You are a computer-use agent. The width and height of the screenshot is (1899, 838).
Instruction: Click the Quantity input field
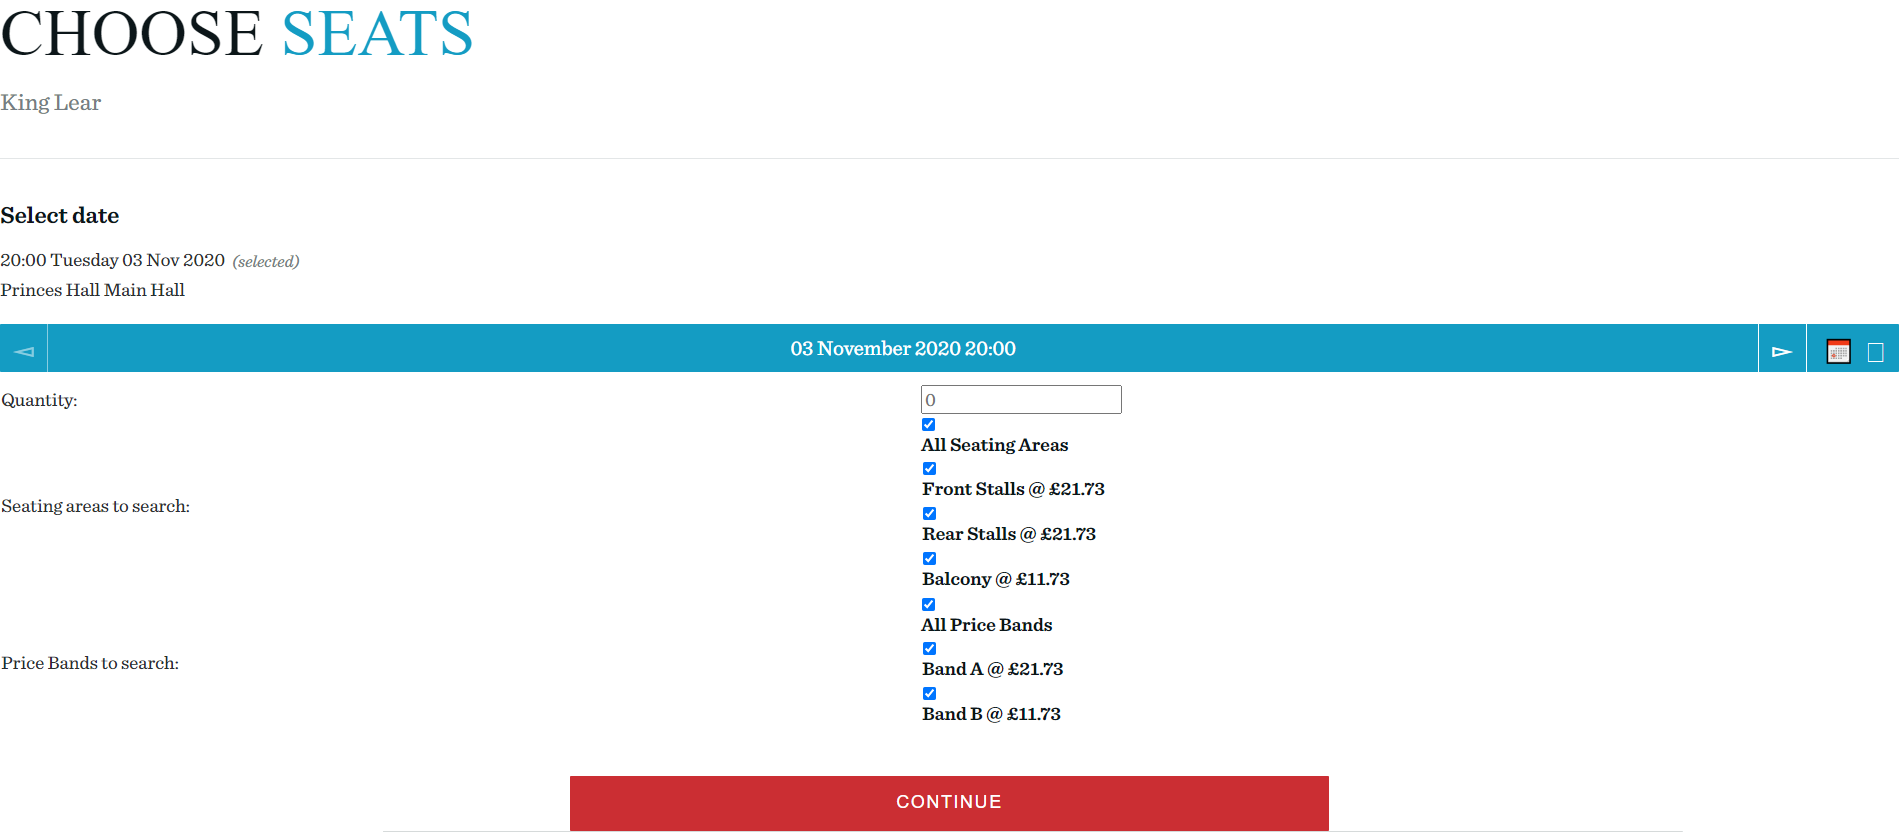[1021, 400]
